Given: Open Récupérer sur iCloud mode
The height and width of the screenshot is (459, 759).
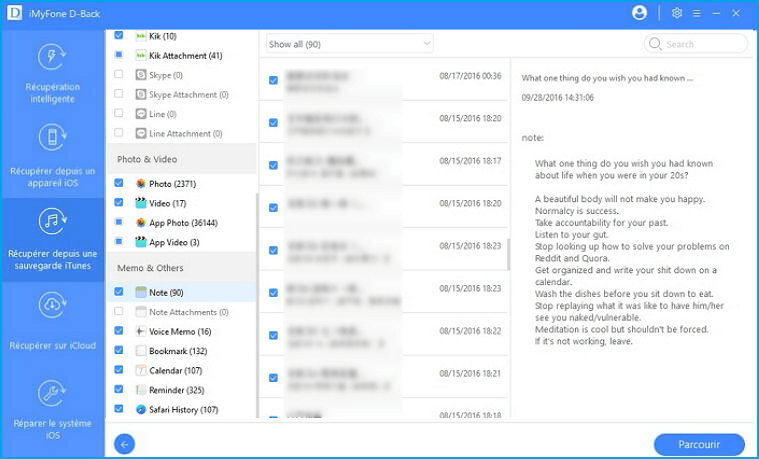Looking at the screenshot, I should (x=52, y=322).
